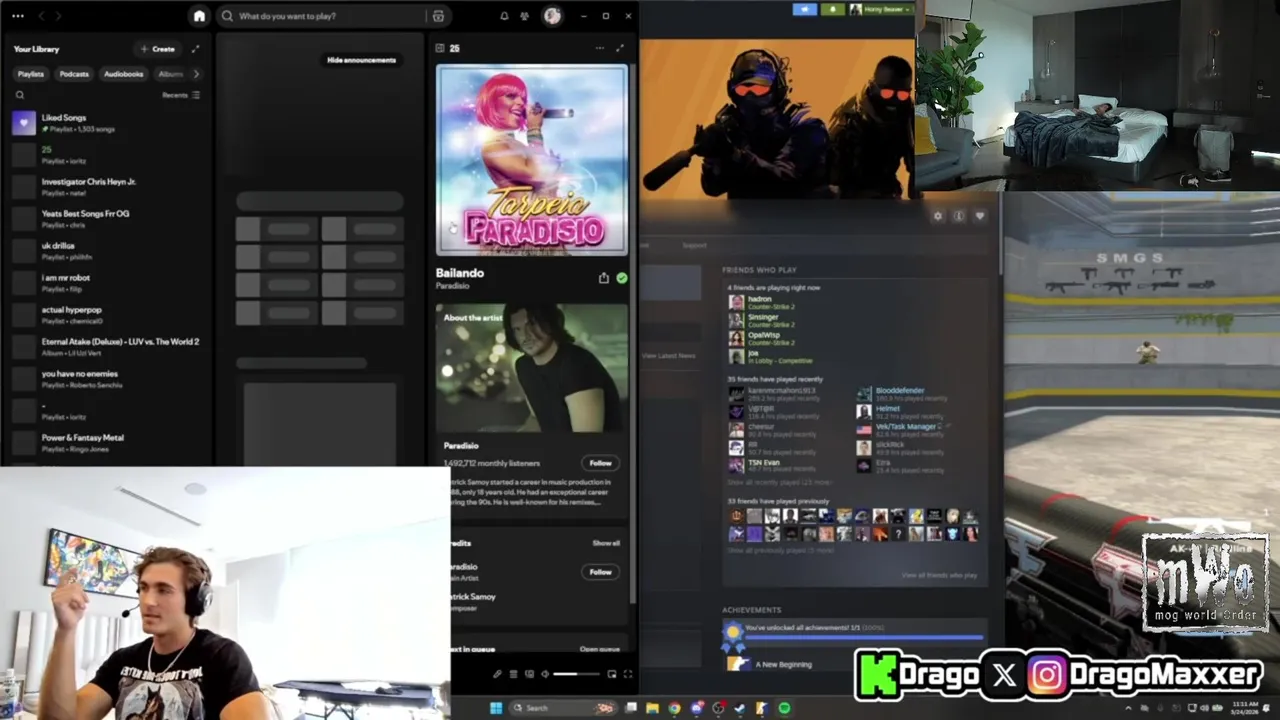
Task: Follow Paradisio in Credits section
Action: 600,572
